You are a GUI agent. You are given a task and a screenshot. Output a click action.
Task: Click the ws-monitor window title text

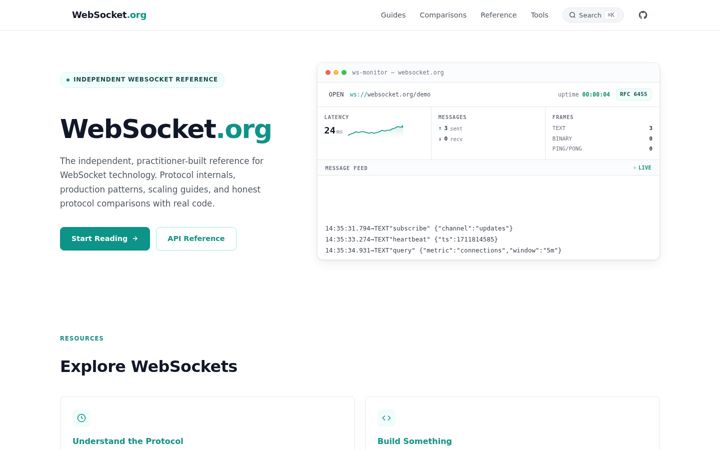[398, 73]
